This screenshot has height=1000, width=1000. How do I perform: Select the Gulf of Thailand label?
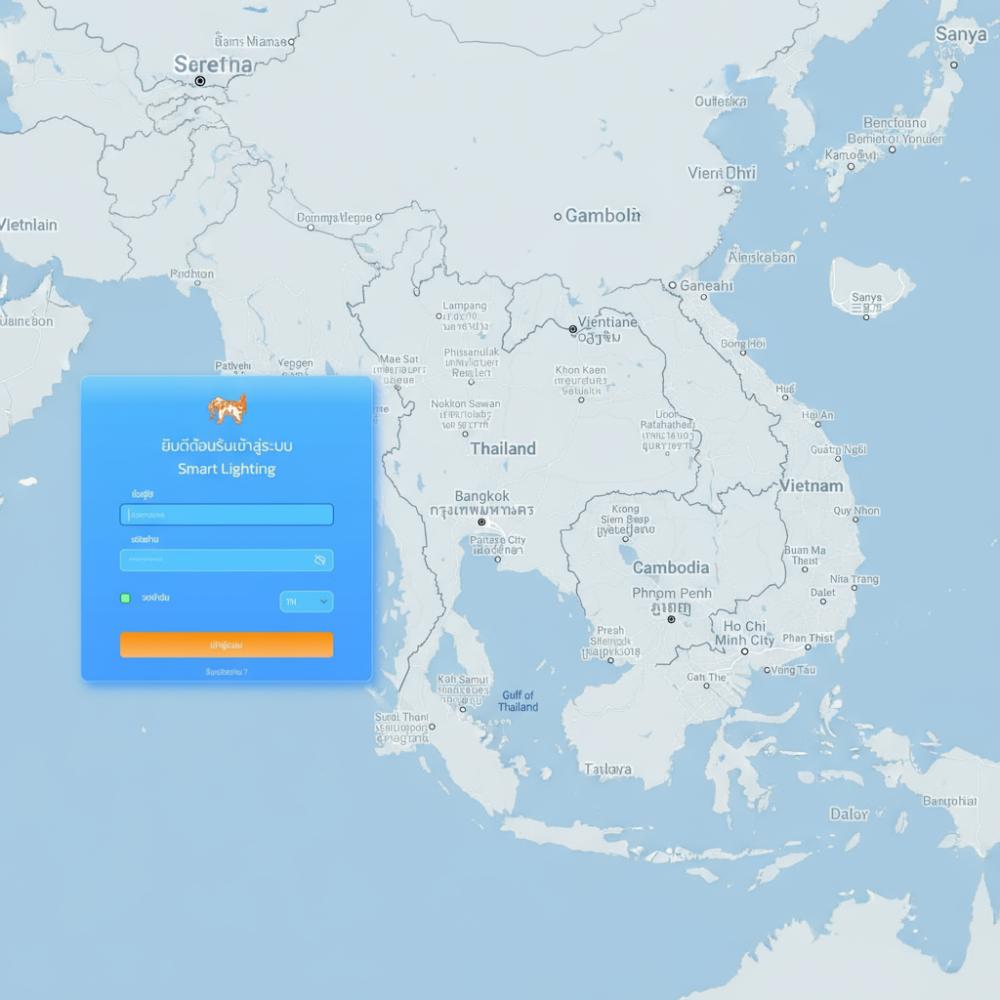[x=518, y=701]
